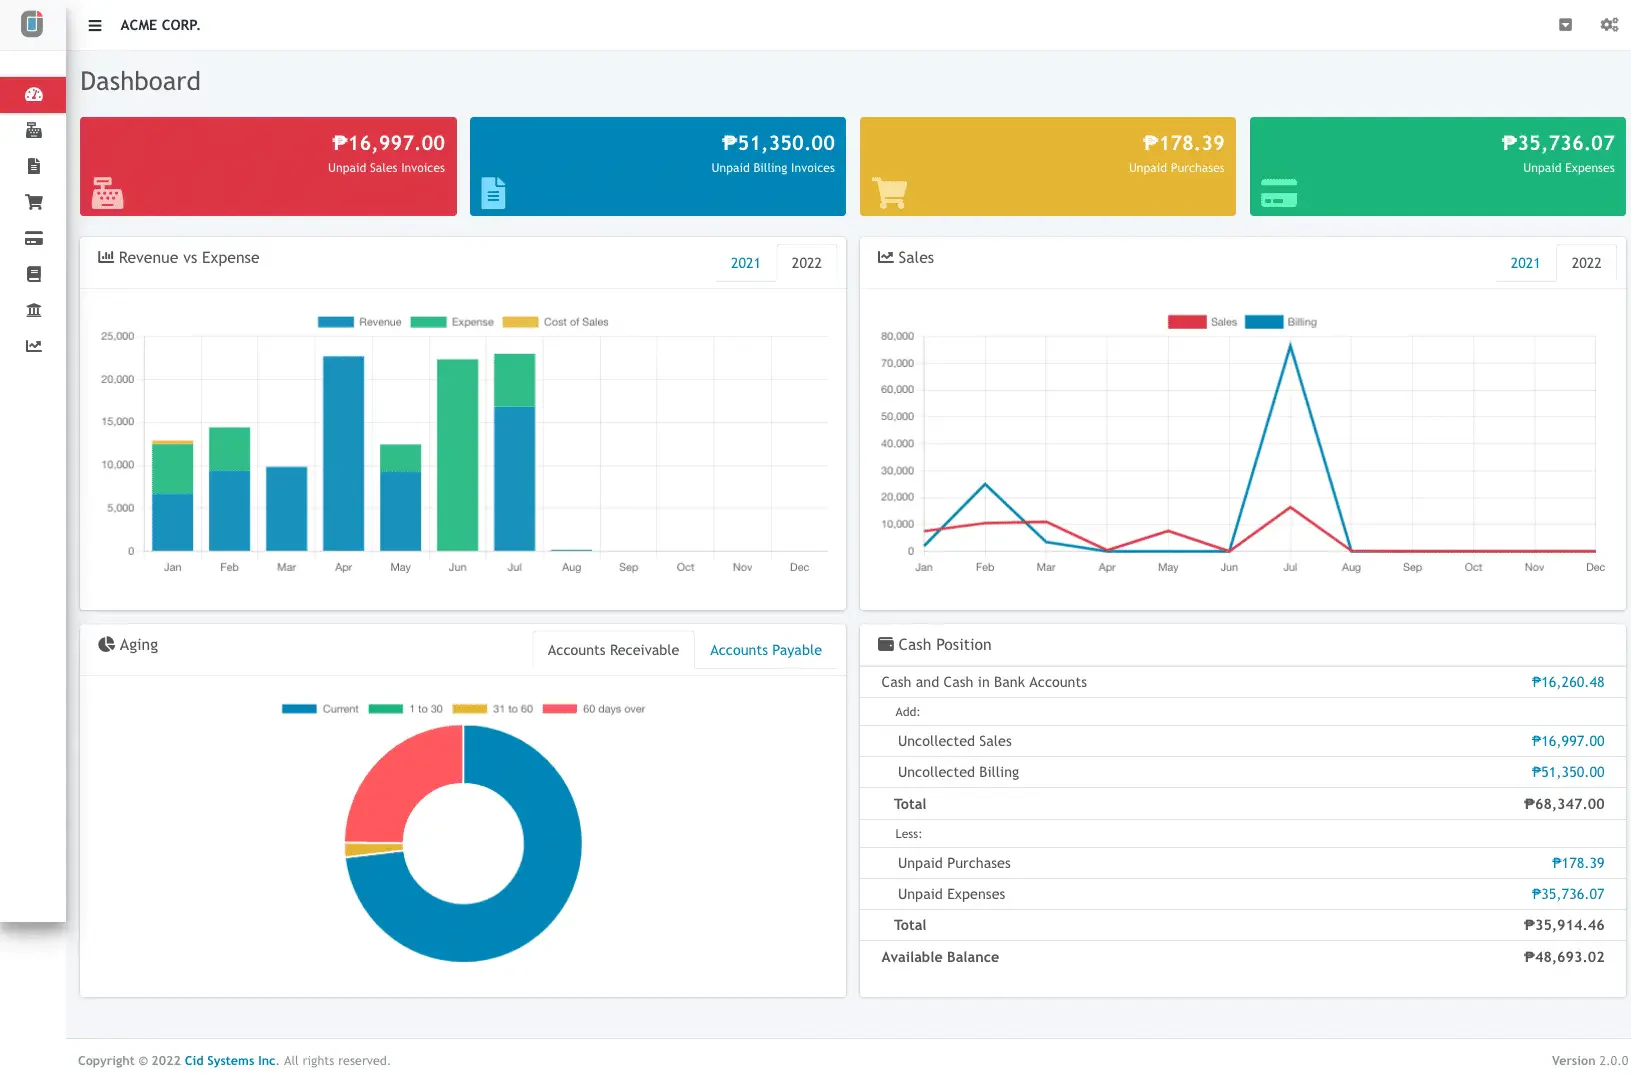The image size is (1631, 1076).
Task: Open the Unpaid Sales Invoices red card
Action: click(x=268, y=166)
